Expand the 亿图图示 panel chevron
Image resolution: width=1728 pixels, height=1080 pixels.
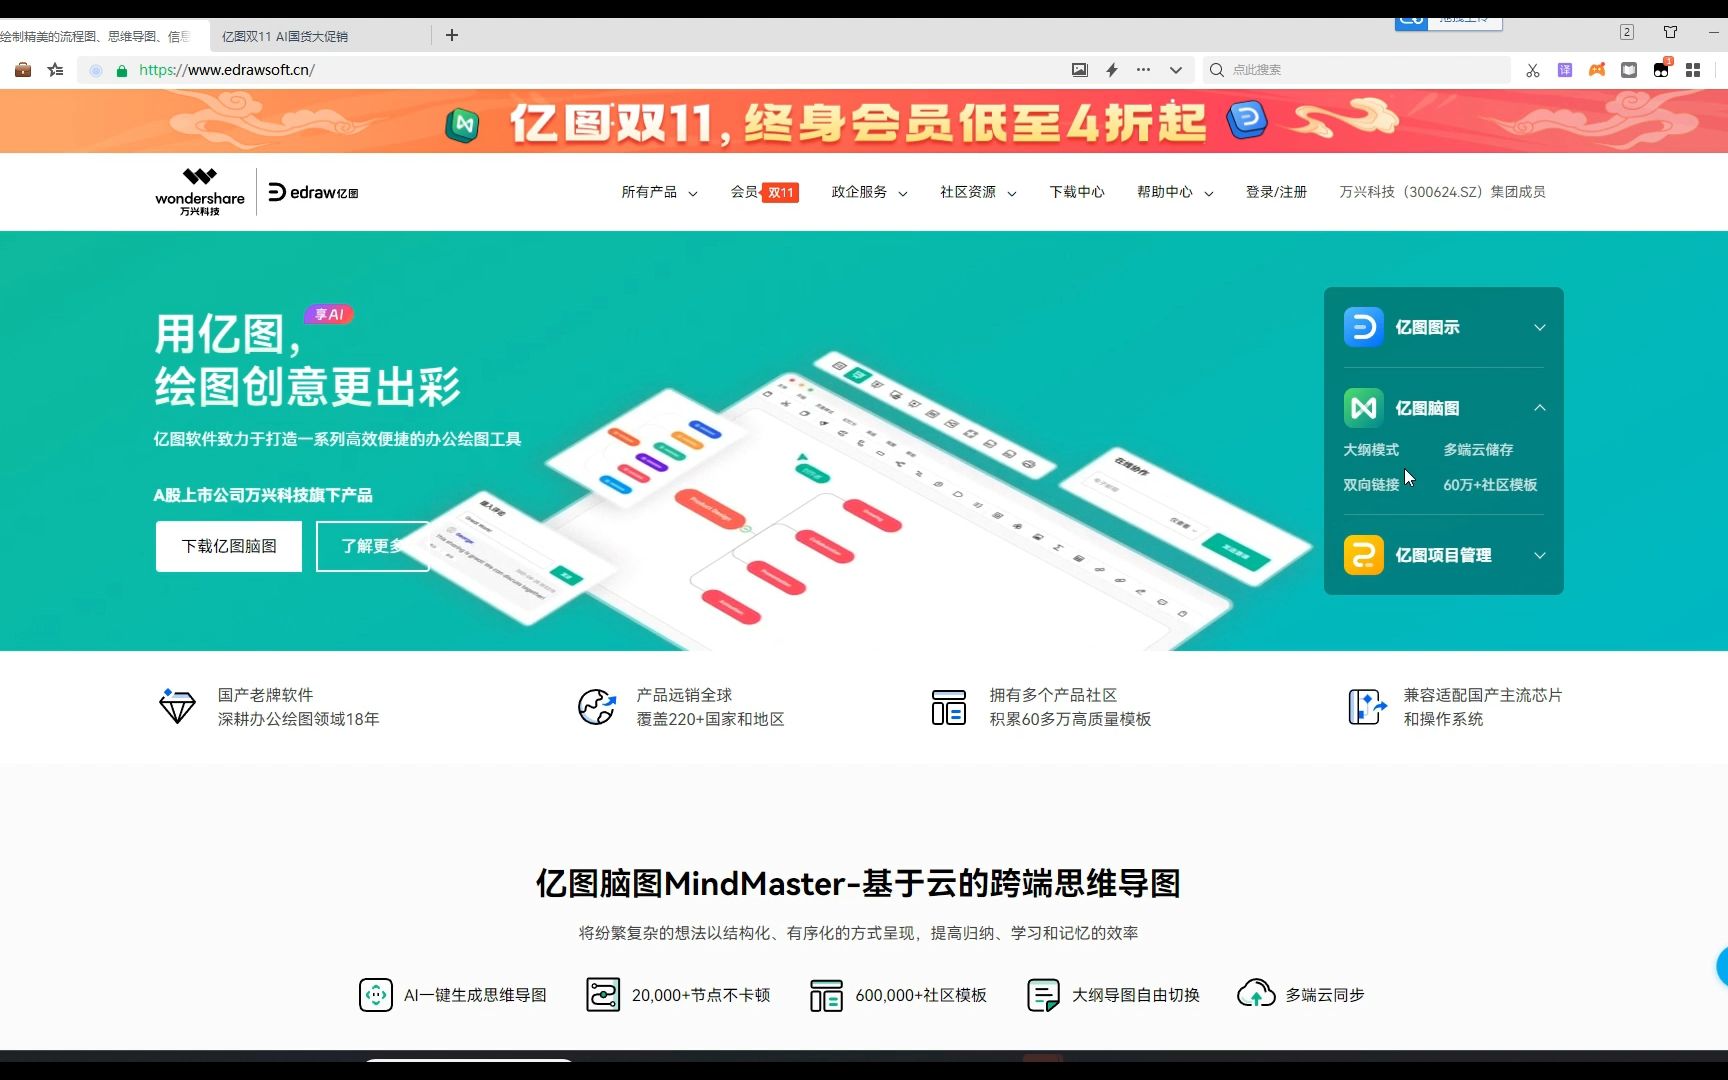coord(1540,328)
